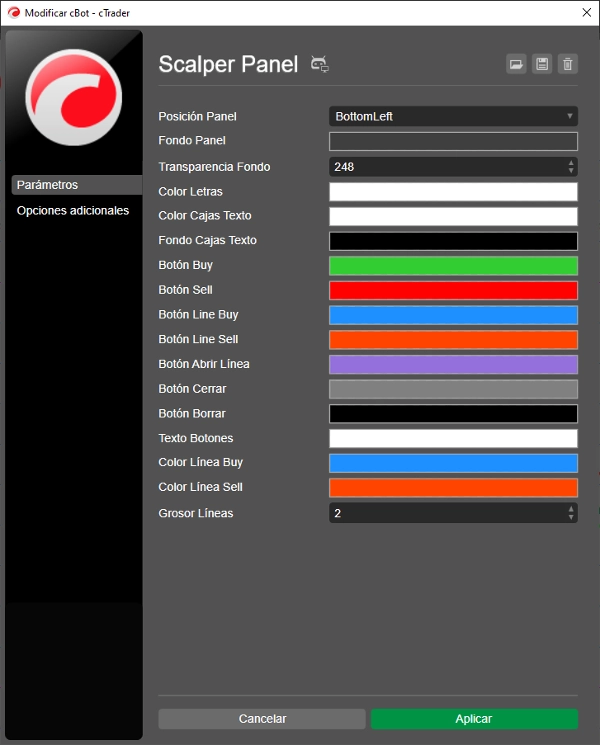
Task: Change the Botón Abrir Línea purple swatch
Action: point(453,364)
